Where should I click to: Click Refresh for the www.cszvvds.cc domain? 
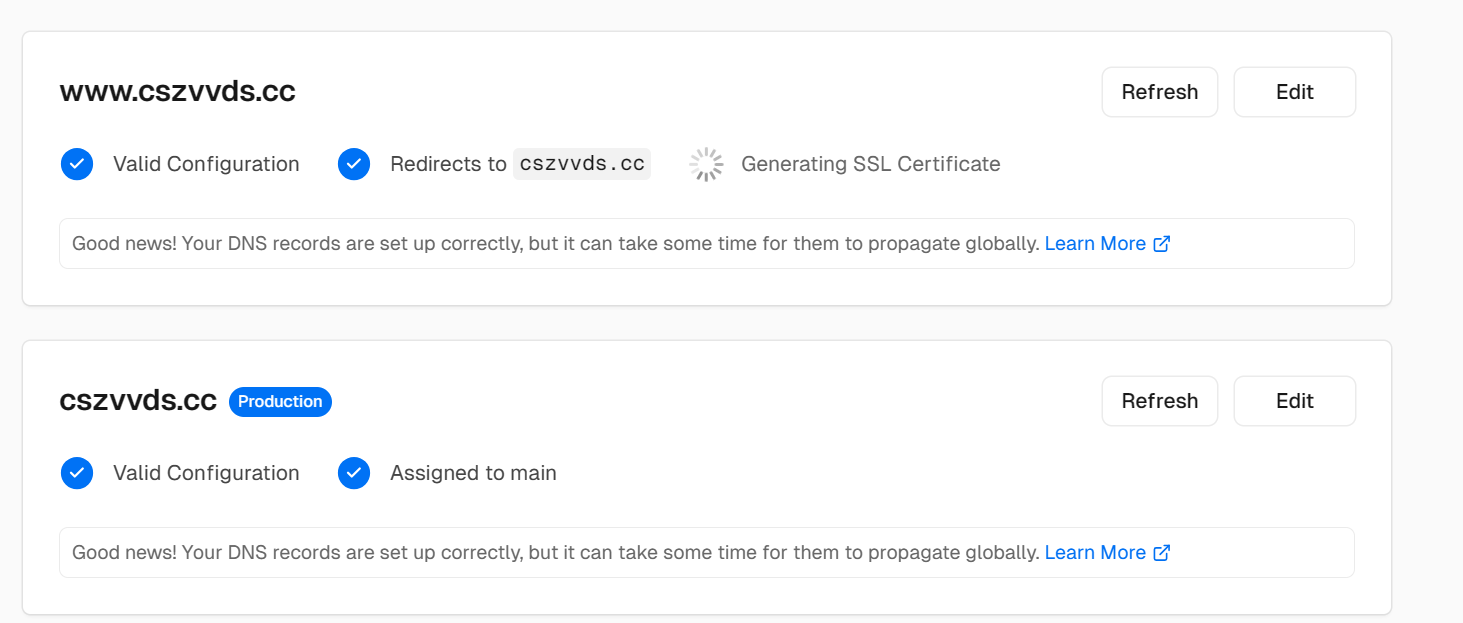(x=1159, y=92)
